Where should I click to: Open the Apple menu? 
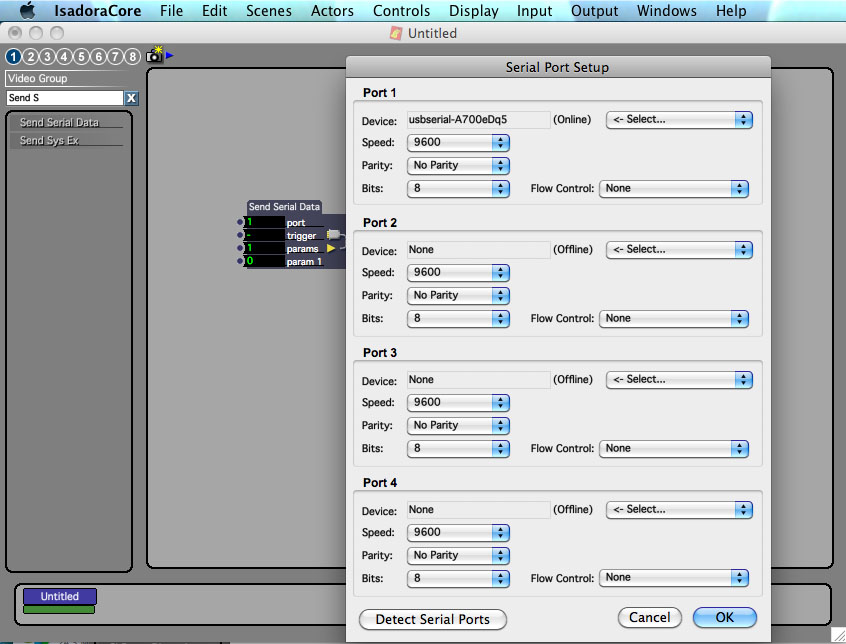tap(27, 11)
